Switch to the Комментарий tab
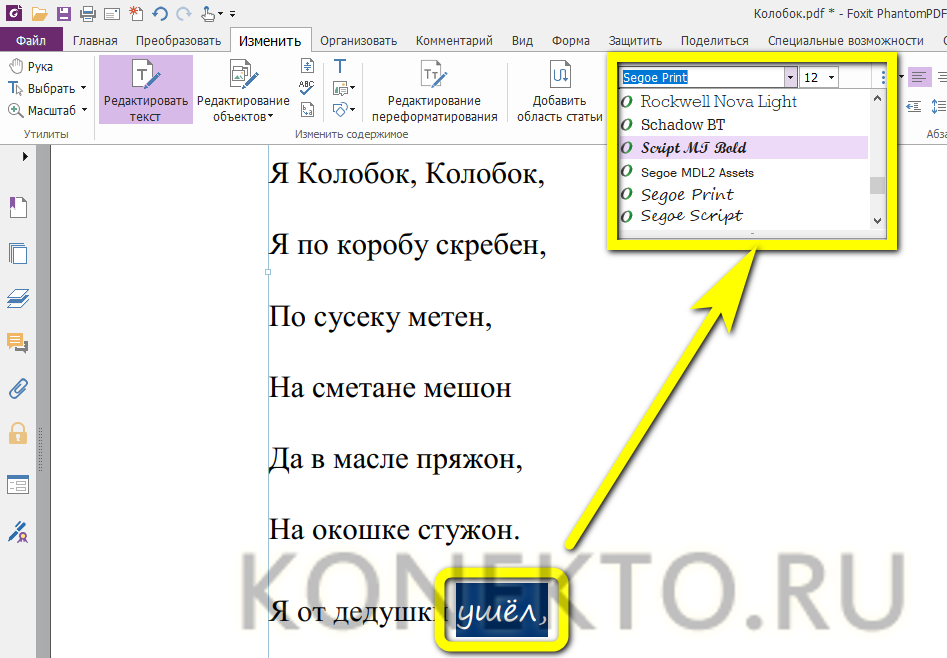This screenshot has height=658, width=947. 454,41
